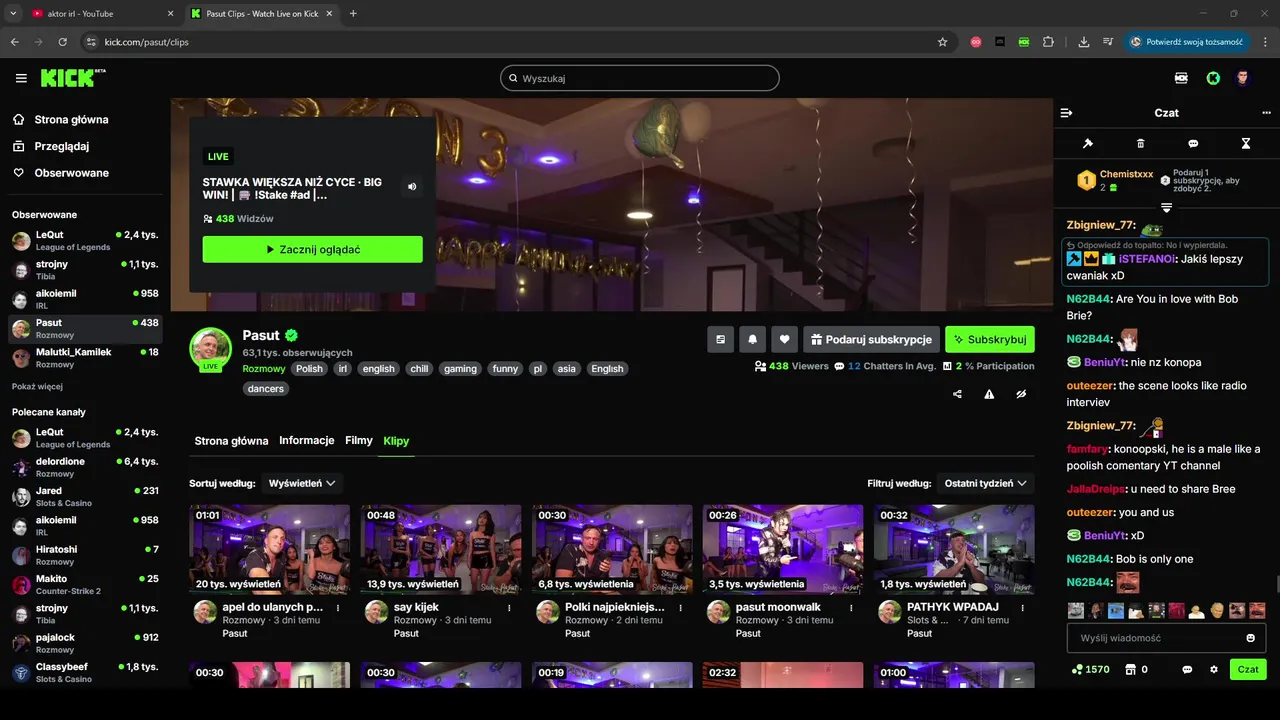Viewport: 1280px width, 720px height.
Task: Click the KICK logo
Action: pyautogui.click(x=73, y=78)
